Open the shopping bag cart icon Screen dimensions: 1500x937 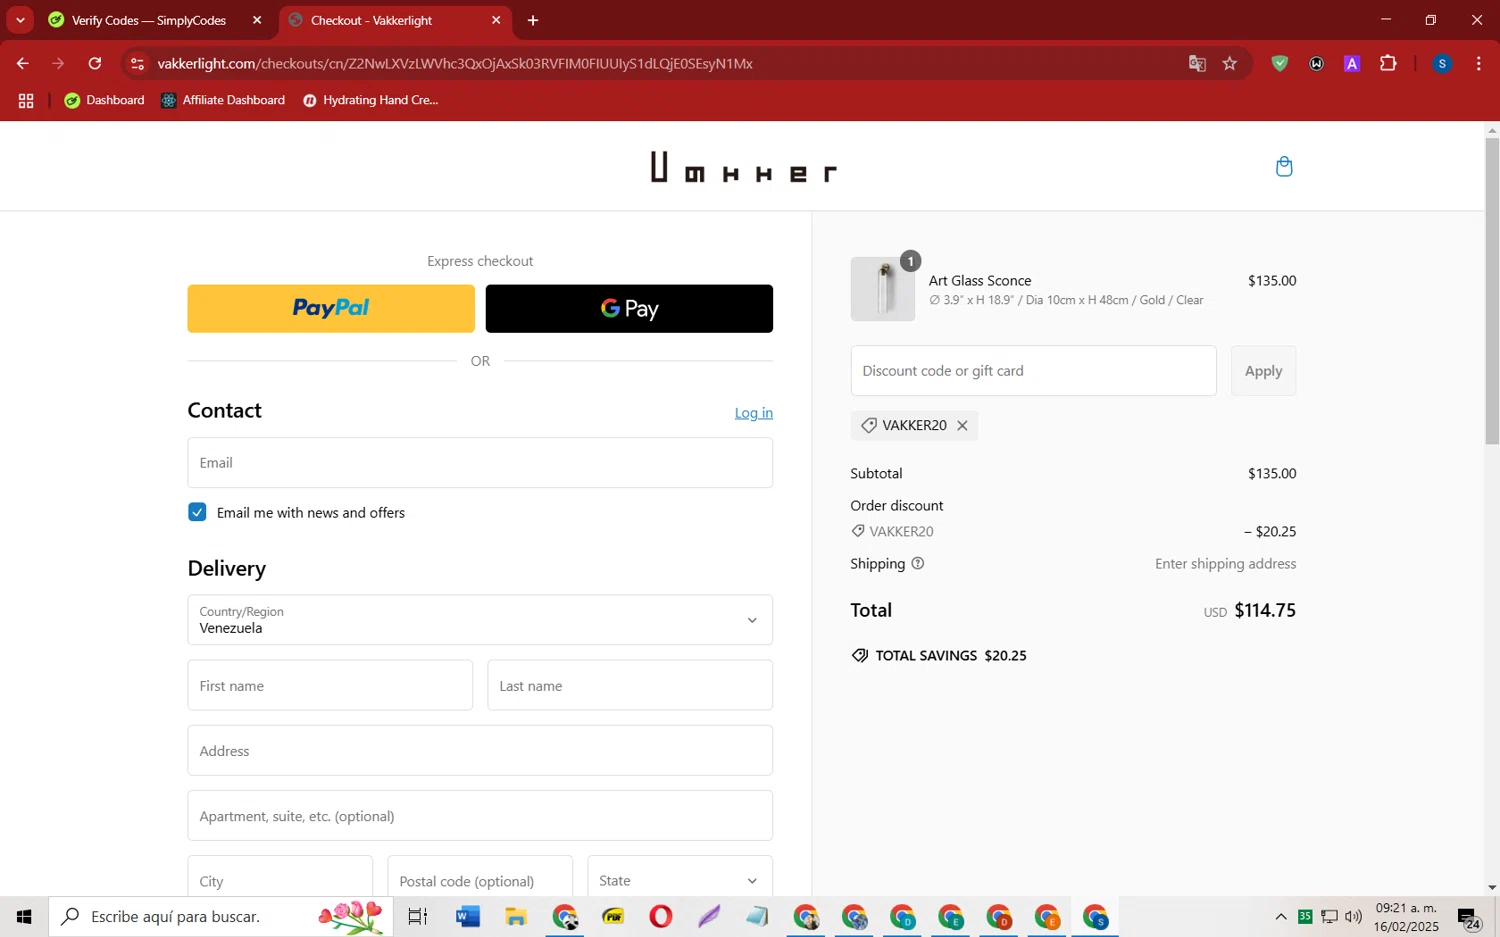(x=1284, y=166)
